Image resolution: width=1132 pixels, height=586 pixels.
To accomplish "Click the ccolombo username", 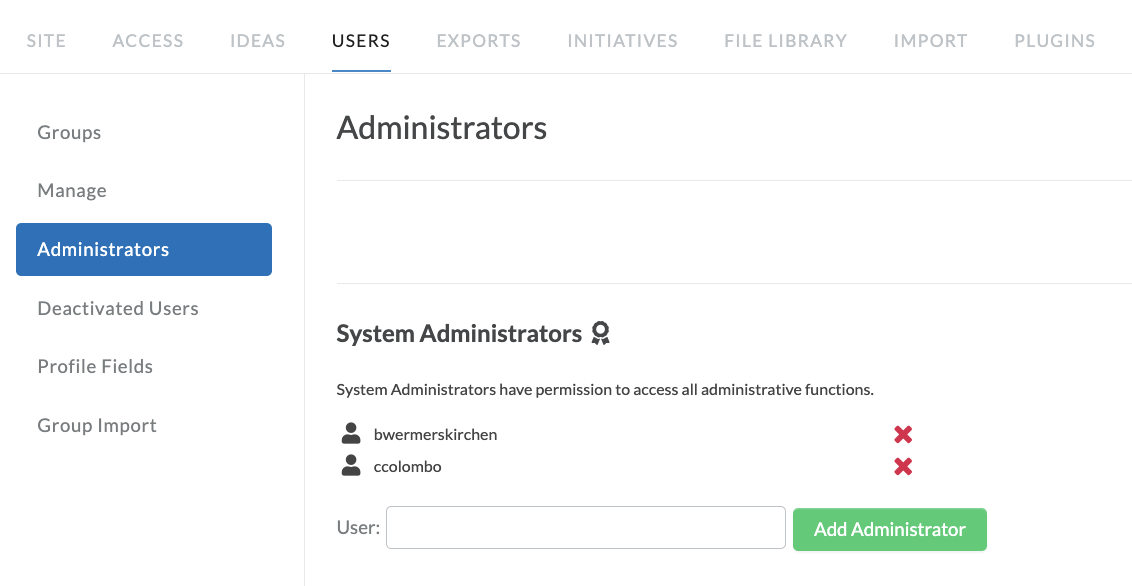I will pos(407,466).
